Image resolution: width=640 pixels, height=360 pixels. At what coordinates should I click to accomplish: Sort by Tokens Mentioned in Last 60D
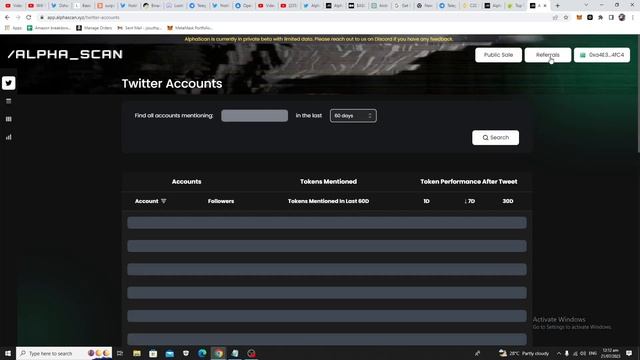(328, 201)
